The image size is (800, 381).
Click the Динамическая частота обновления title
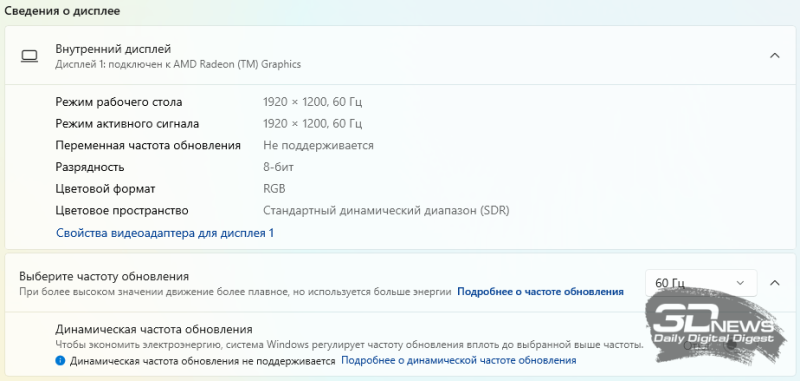point(154,329)
